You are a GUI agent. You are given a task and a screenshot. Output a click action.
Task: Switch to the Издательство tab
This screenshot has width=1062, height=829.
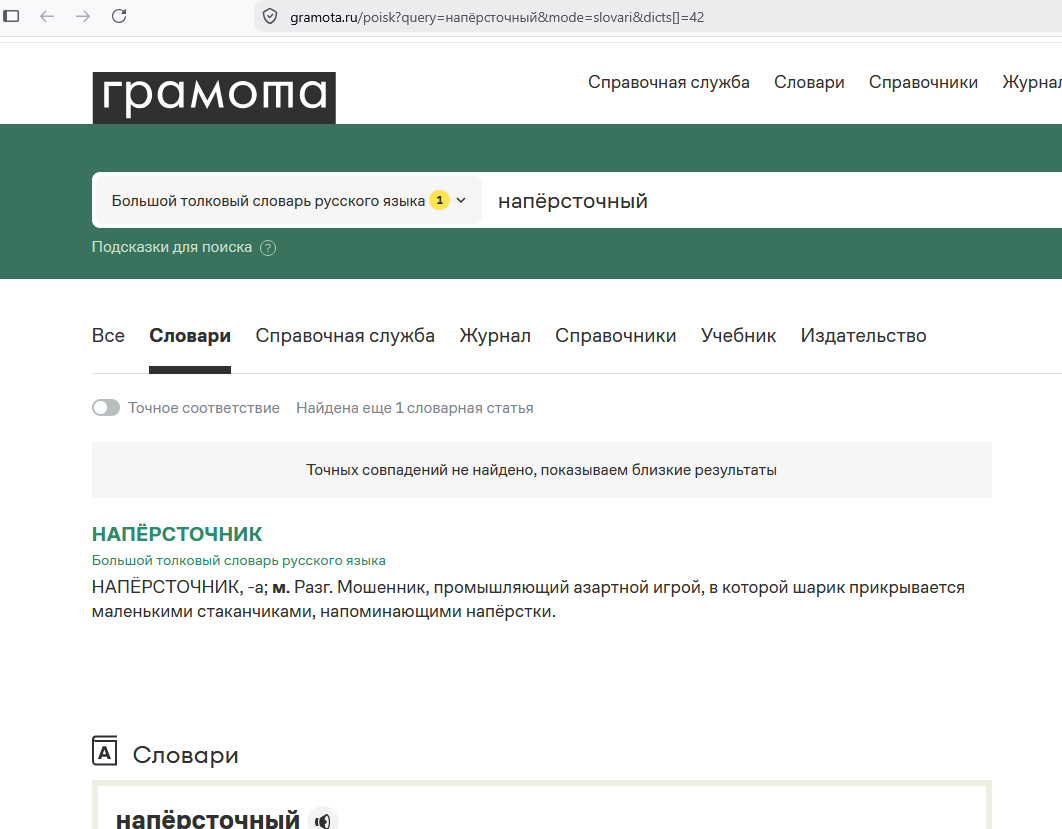pos(863,336)
